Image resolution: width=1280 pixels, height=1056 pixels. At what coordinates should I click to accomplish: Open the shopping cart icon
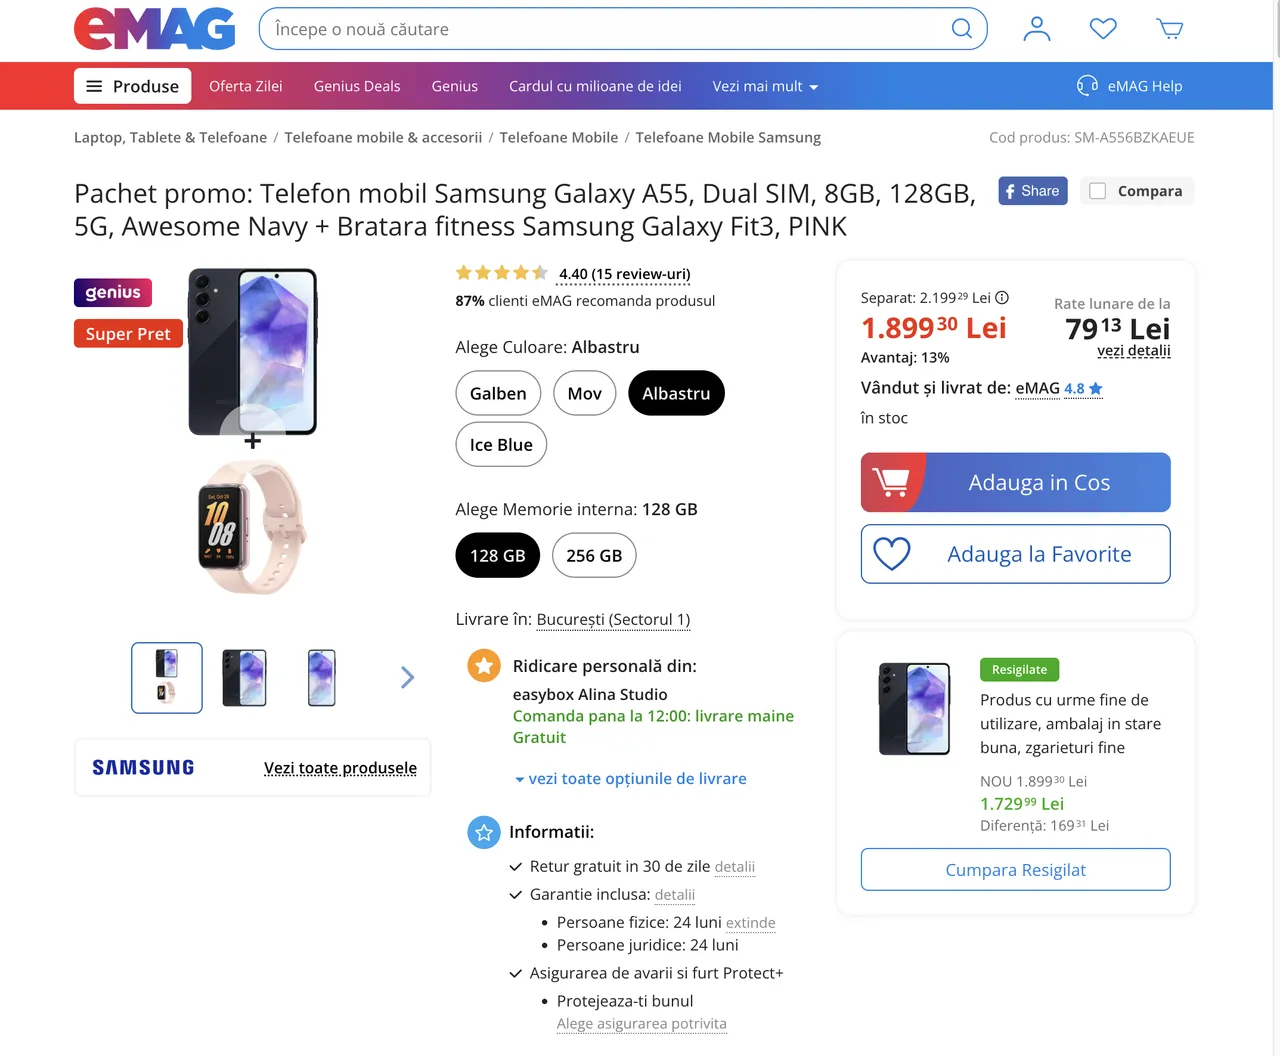coord(1170,29)
